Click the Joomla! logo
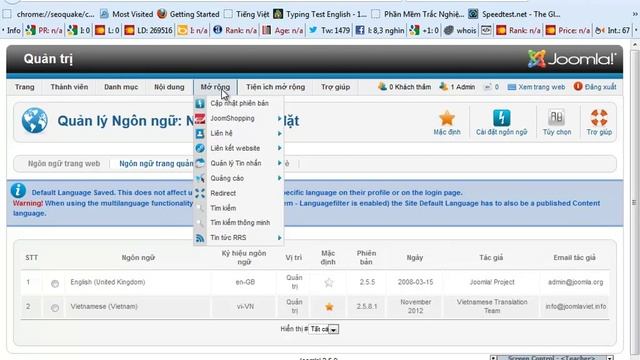 [x=571, y=59]
